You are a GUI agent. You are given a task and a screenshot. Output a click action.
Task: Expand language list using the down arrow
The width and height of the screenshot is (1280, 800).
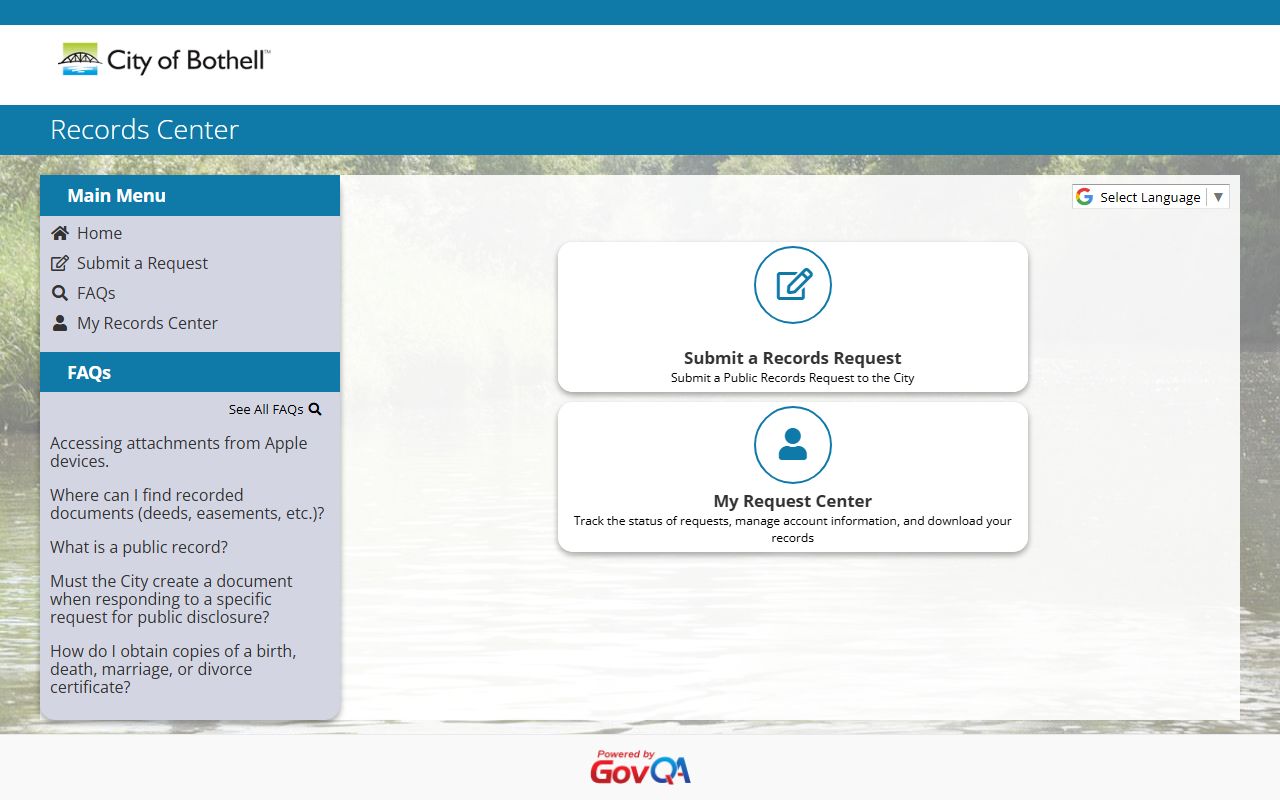click(1218, 197)
